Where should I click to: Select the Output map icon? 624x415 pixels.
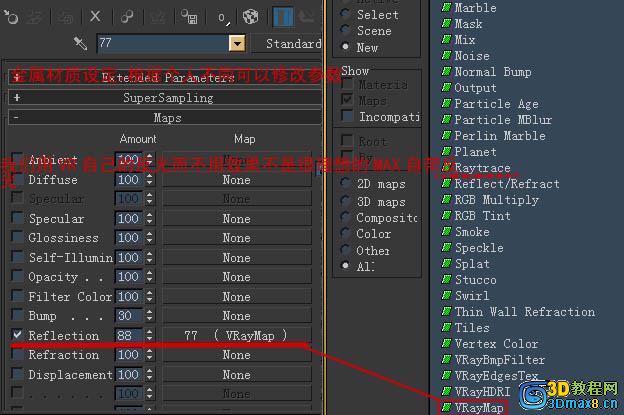tap(447, 87)
